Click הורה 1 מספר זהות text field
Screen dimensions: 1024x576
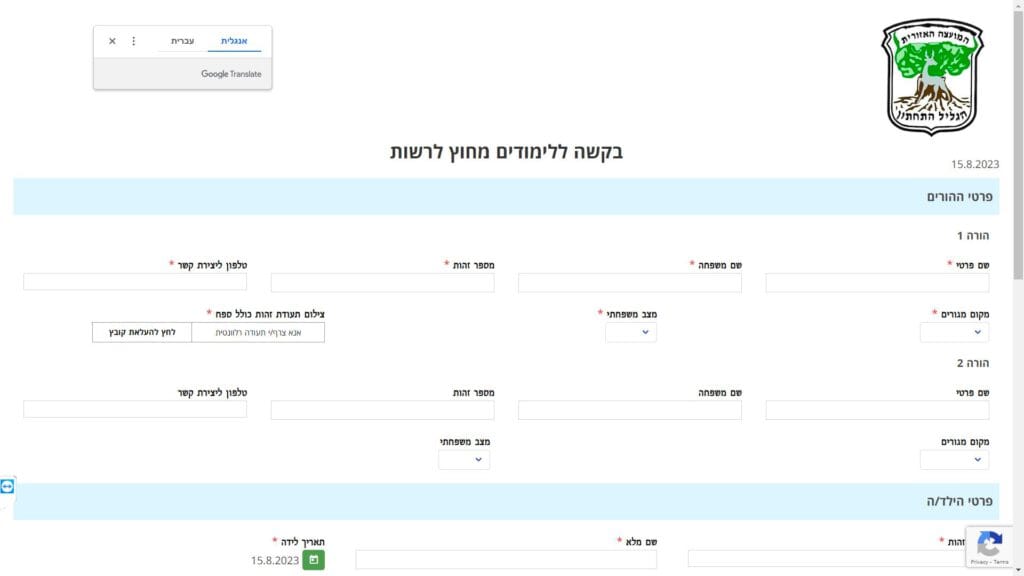click(382, 283)
